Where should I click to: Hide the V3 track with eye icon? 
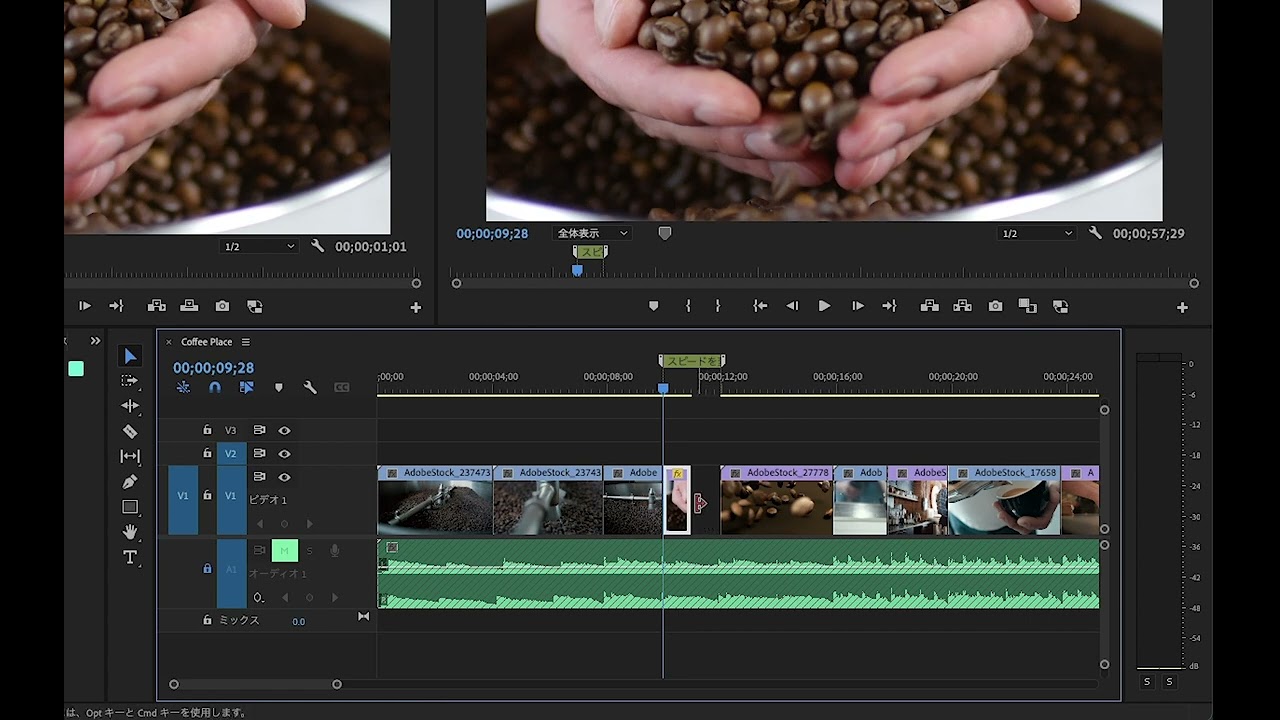tap(284, 430)
